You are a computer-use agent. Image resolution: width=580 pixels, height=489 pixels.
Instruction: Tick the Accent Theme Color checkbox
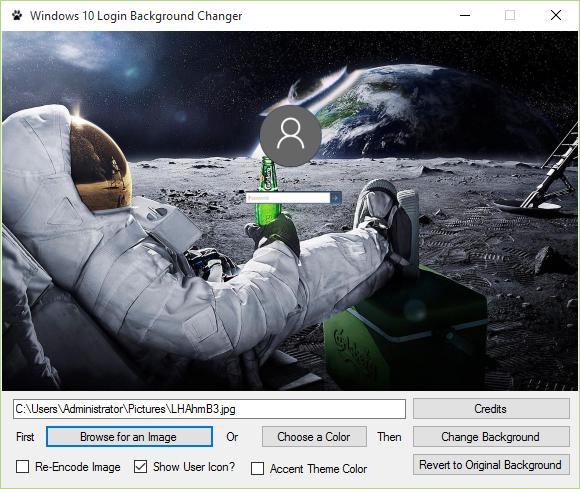click(257, 468)
